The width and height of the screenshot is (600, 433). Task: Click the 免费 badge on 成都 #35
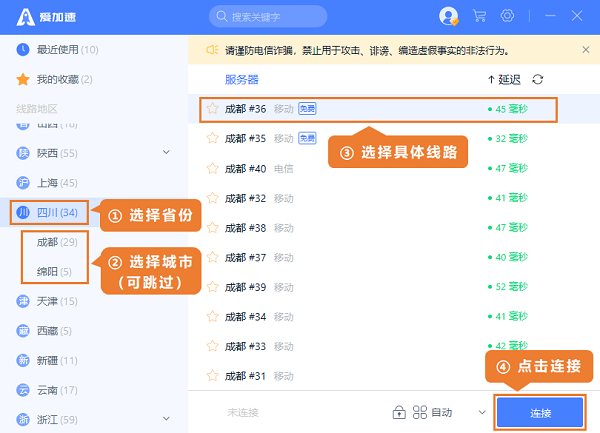point(307,138)
